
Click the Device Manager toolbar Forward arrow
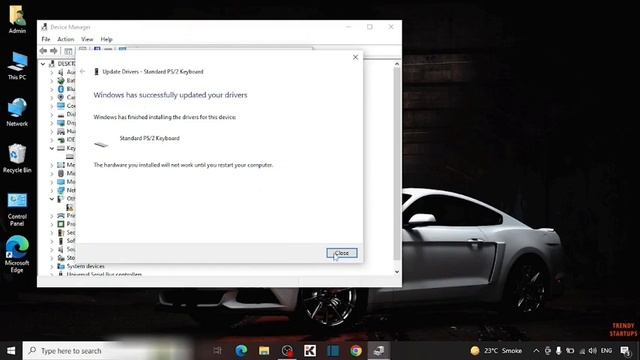(x=53, y=51)
